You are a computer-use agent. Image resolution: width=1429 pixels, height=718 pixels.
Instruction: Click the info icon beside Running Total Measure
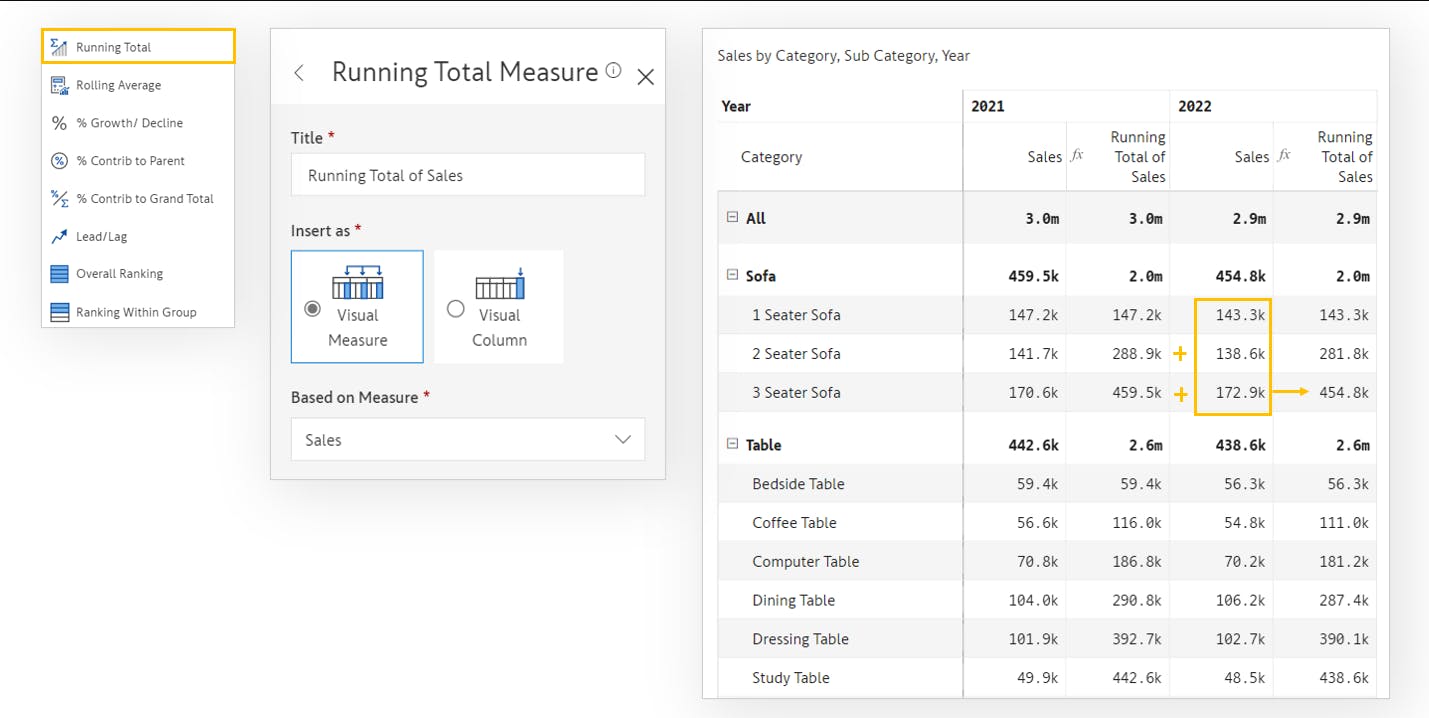click(613, 71)
